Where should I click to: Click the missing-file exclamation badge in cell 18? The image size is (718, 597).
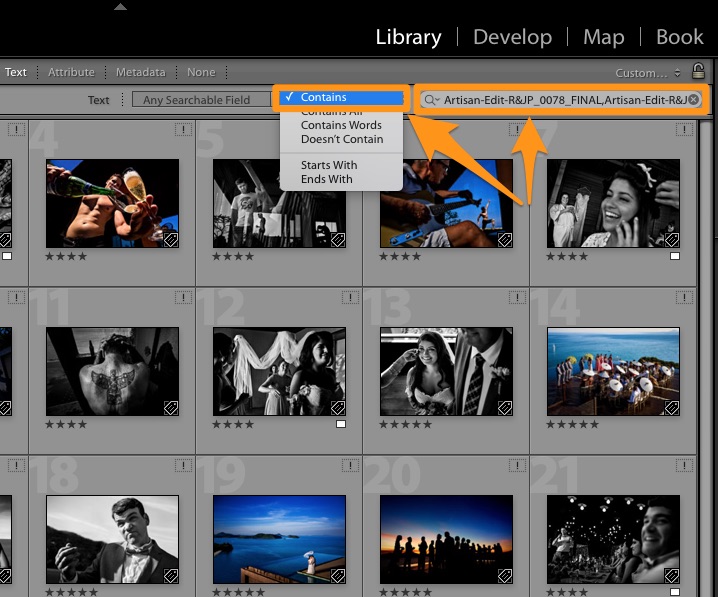(x=183, y=466)
